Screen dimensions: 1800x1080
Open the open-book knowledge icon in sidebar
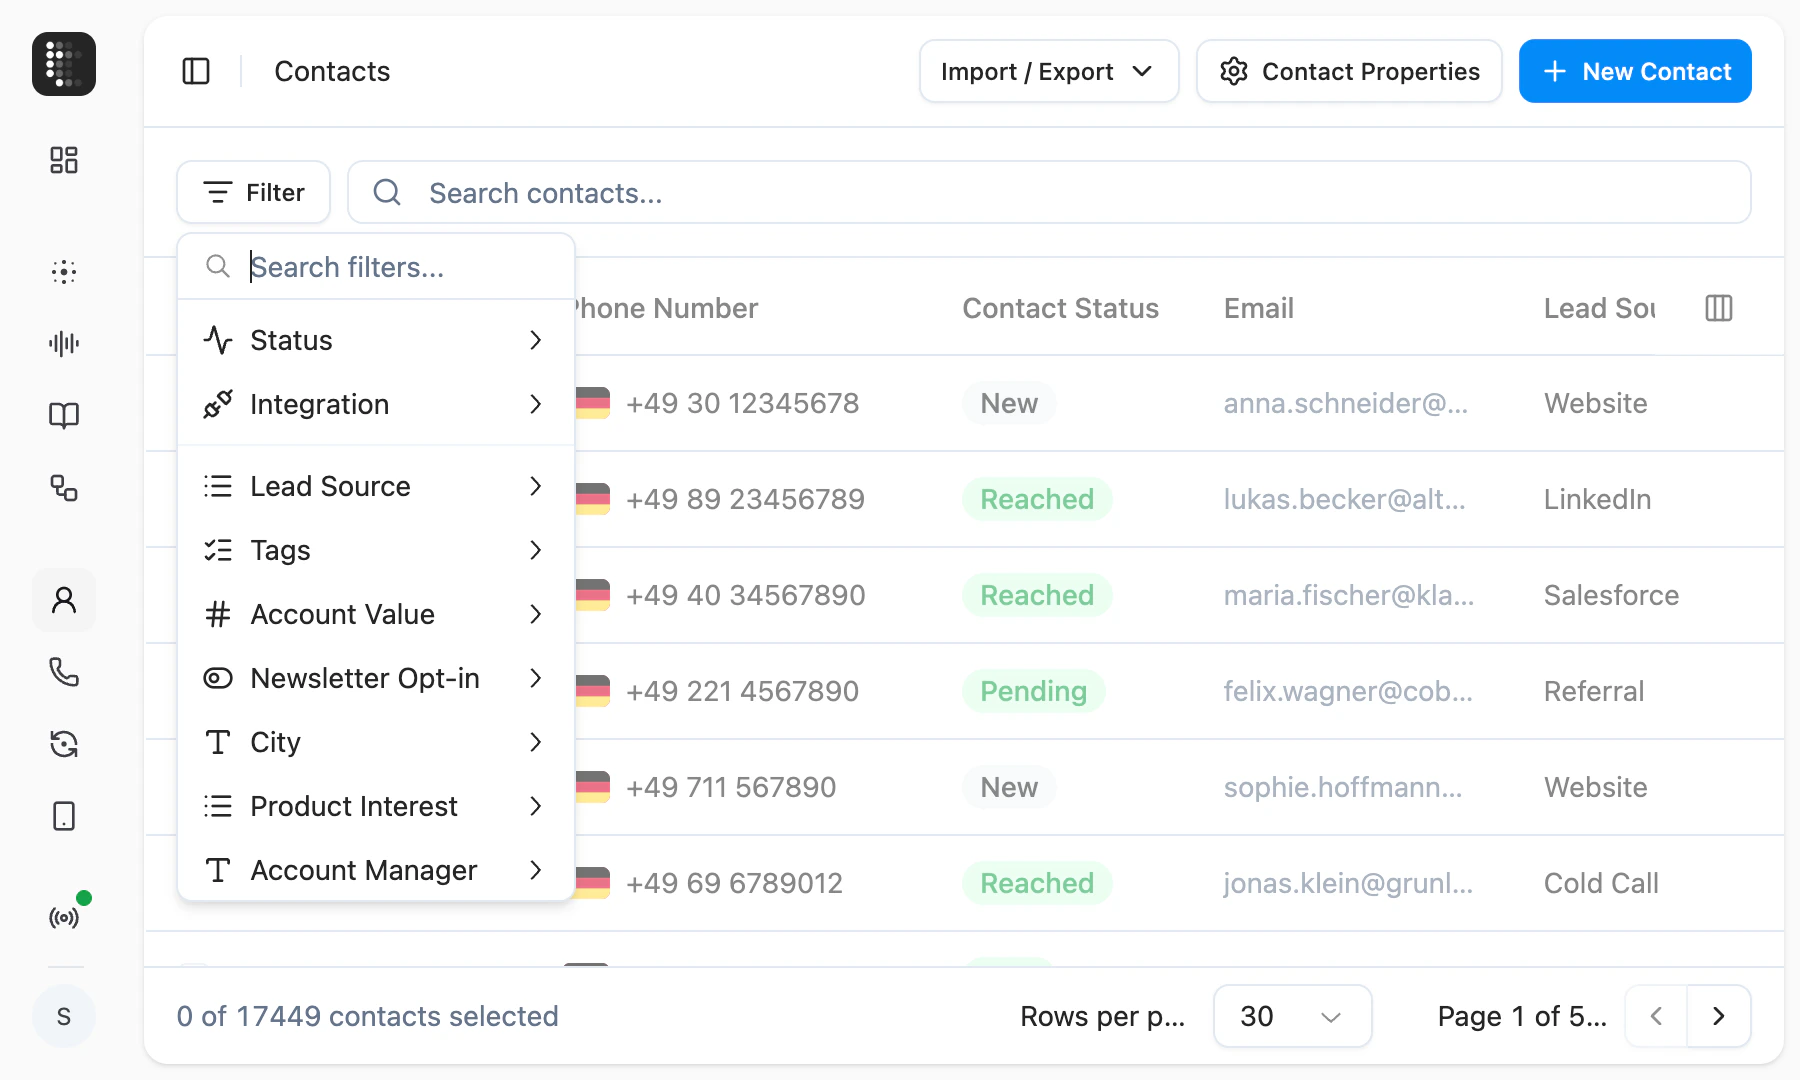[x=64, y=416]
